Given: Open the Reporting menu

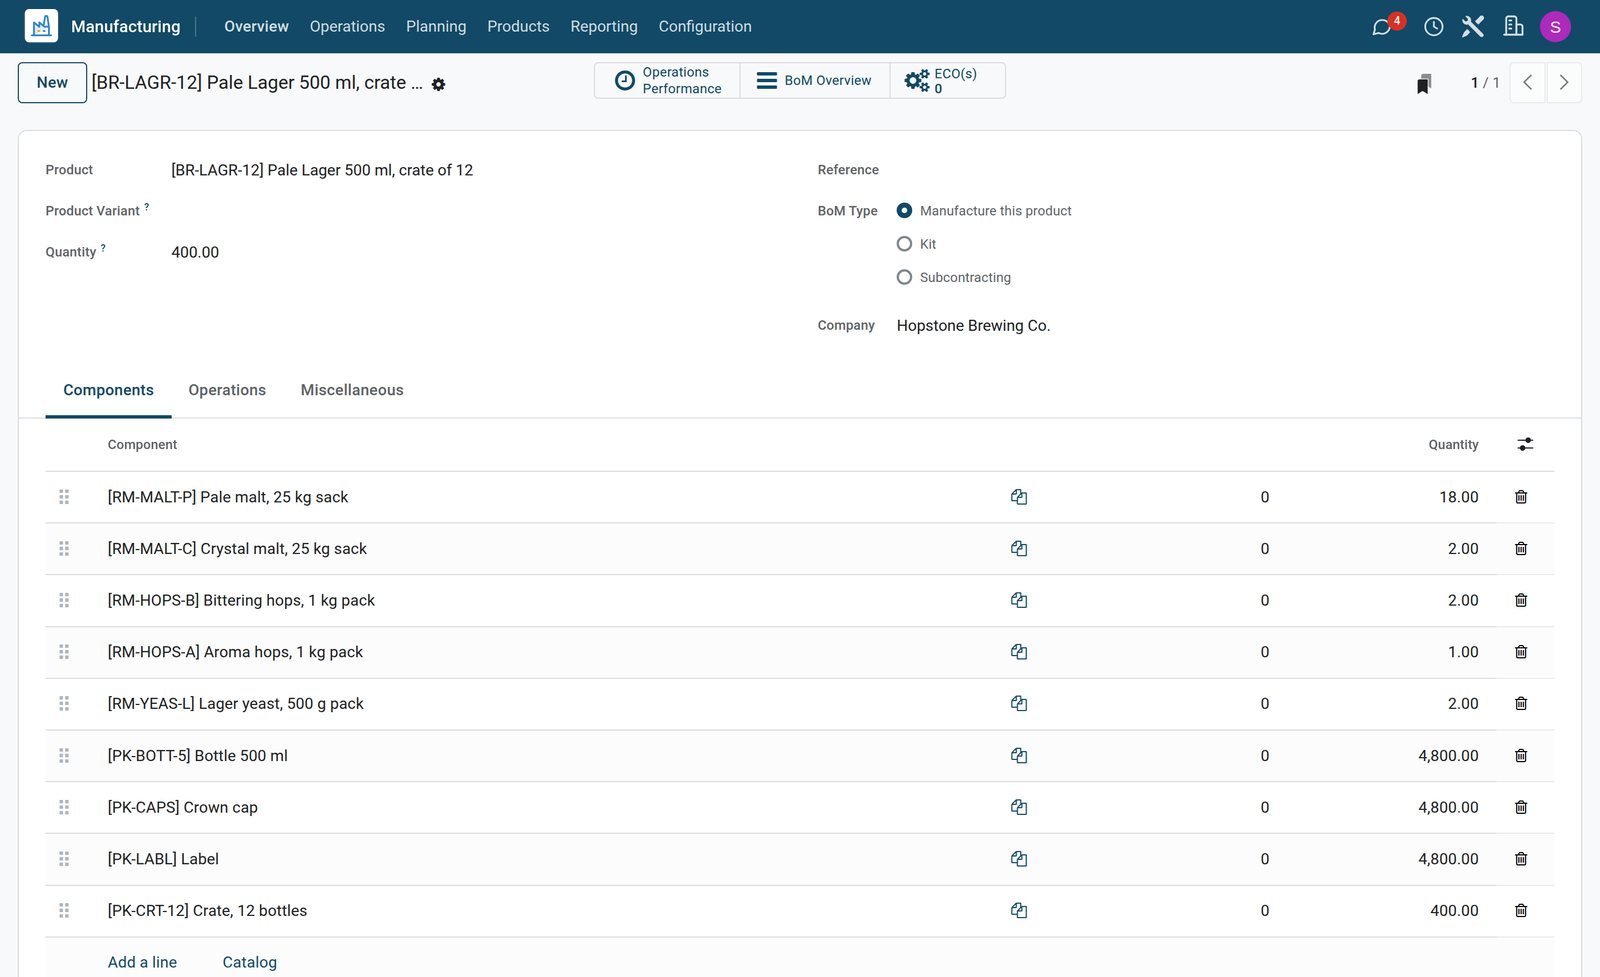Looking at the screenshot, I should coord(604,27).
